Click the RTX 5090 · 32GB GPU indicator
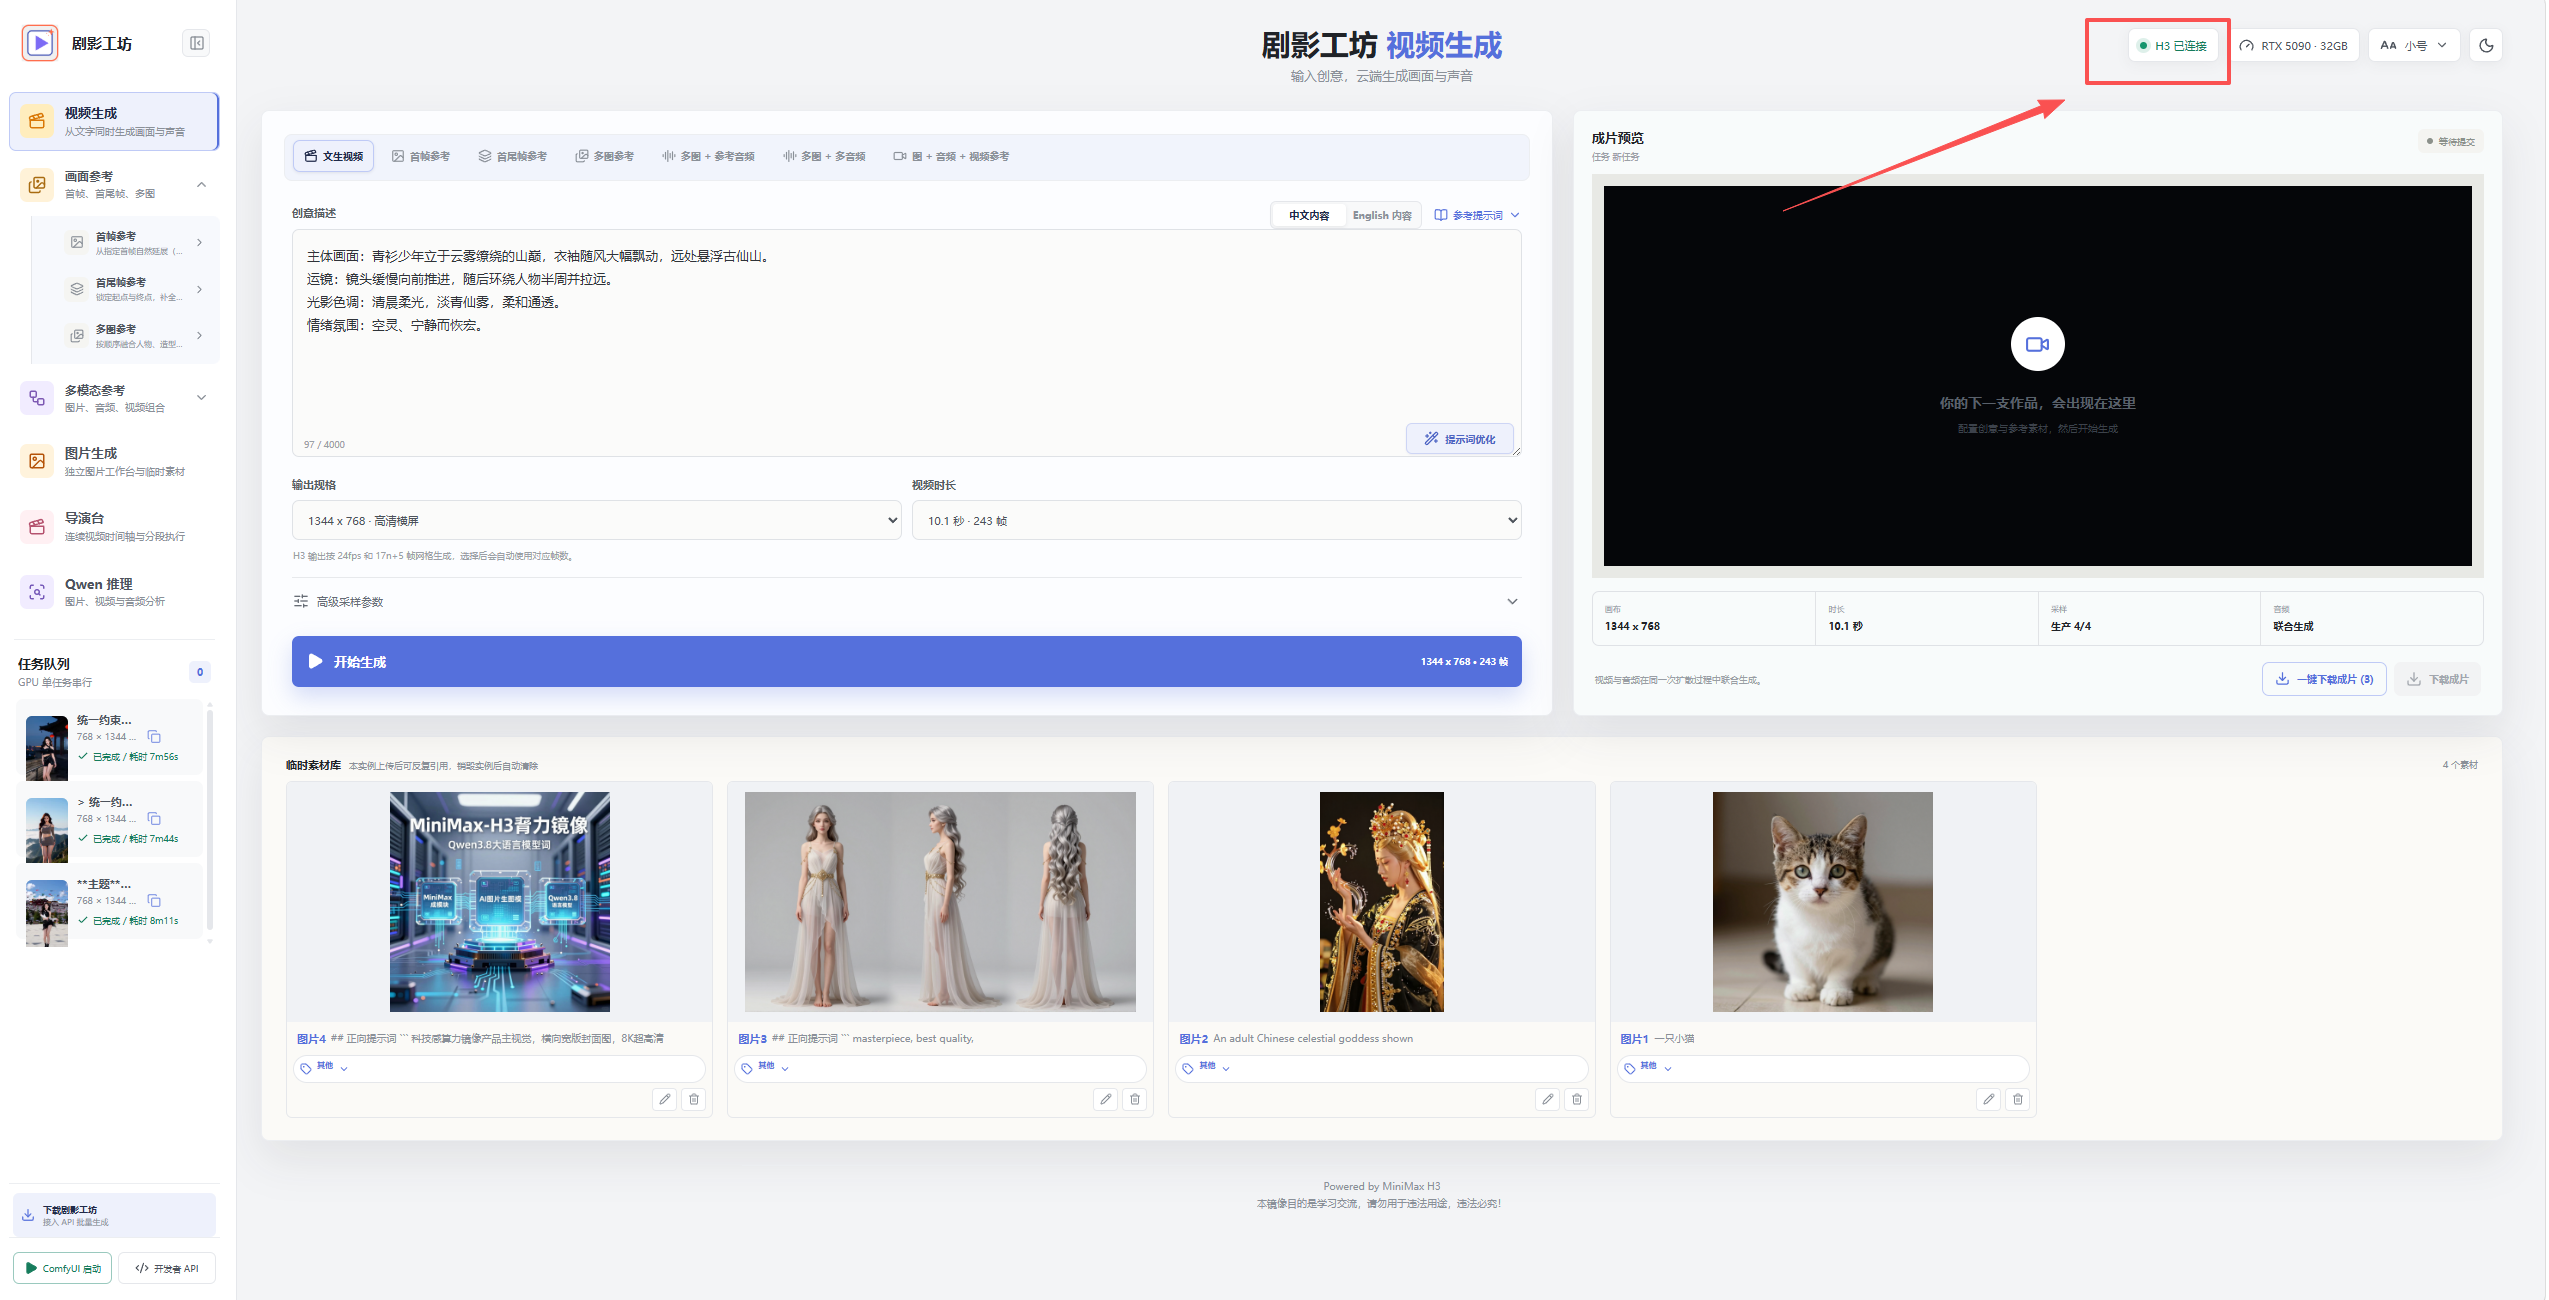This screenshot has width=2549, height=1300. (x=2294, y=45)
